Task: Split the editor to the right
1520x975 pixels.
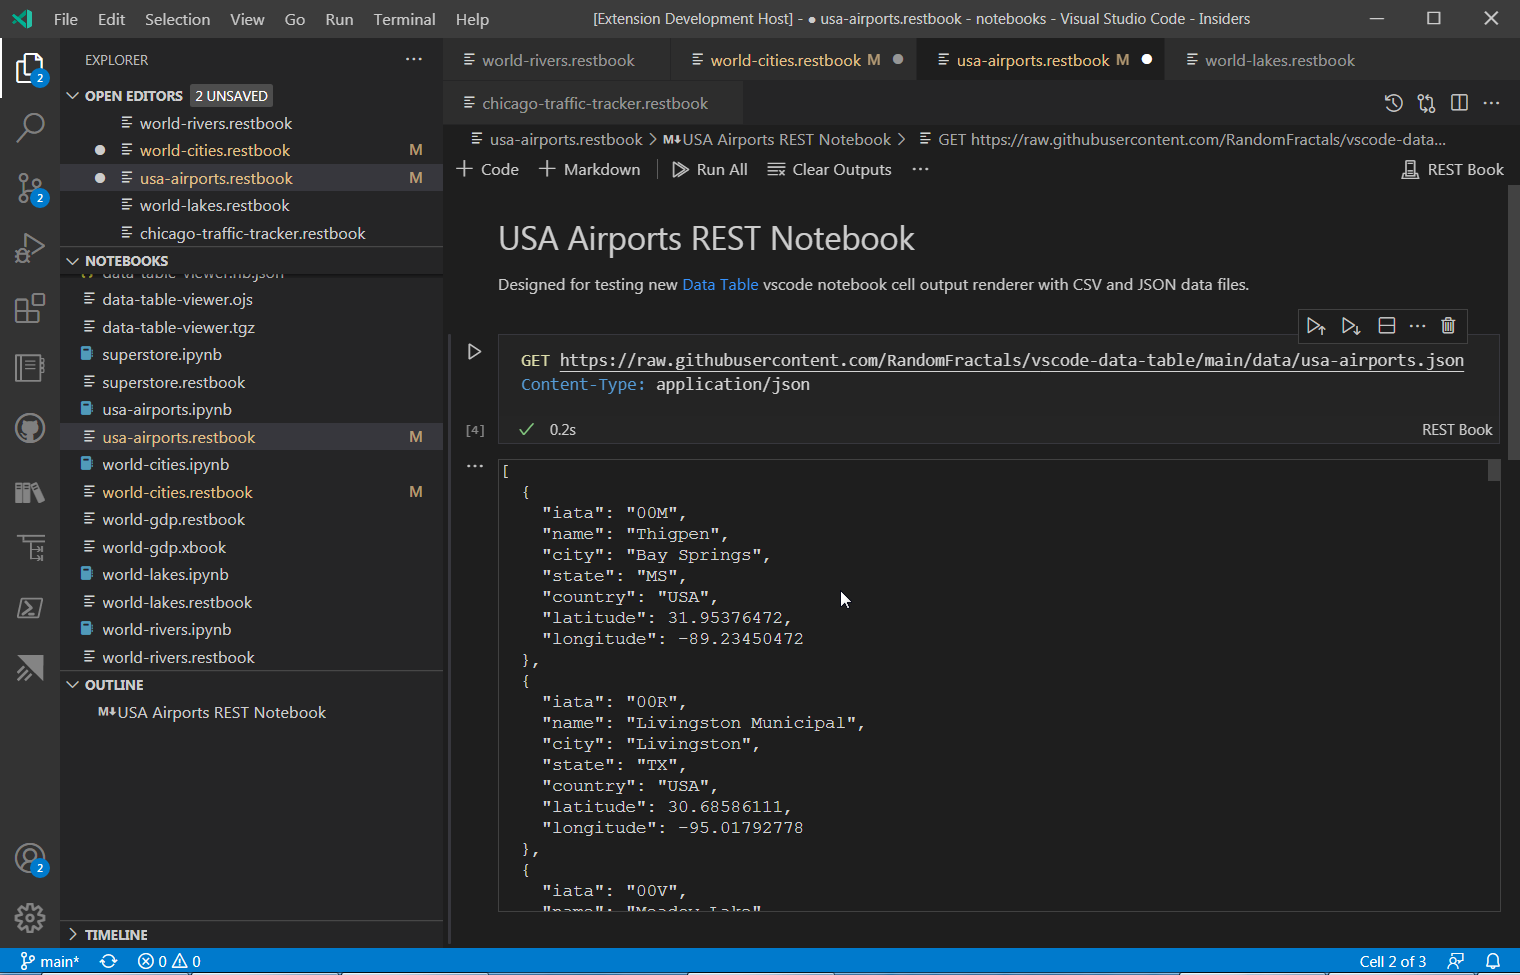Action: click(1459, 103)
